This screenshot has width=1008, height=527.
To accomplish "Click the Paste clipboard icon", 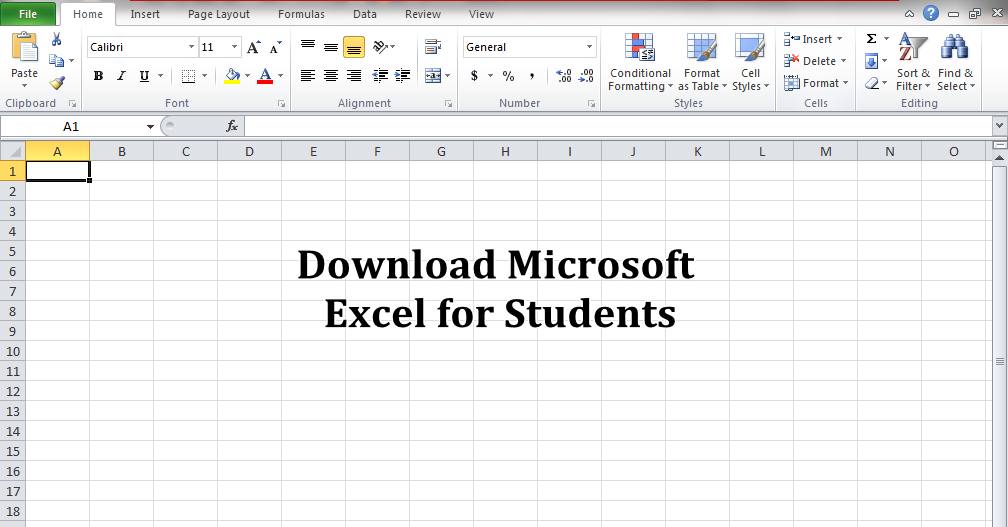I will point(24,48).
